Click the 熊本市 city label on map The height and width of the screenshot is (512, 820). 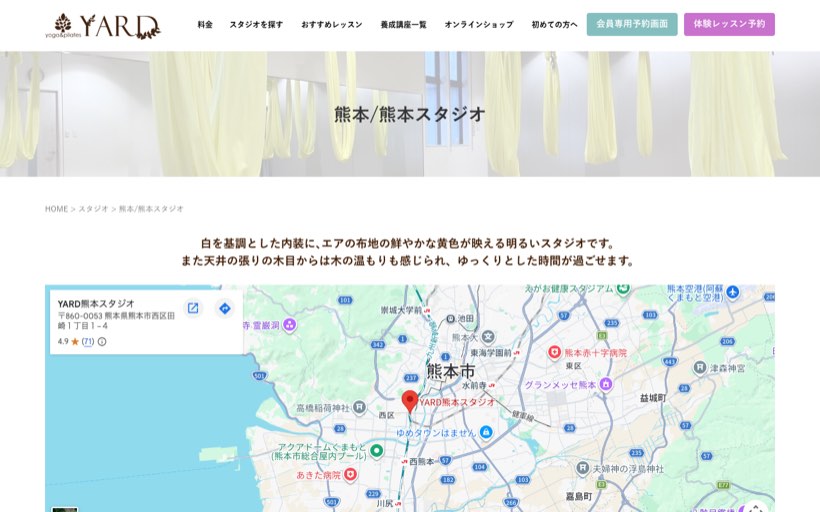(451, 371)
